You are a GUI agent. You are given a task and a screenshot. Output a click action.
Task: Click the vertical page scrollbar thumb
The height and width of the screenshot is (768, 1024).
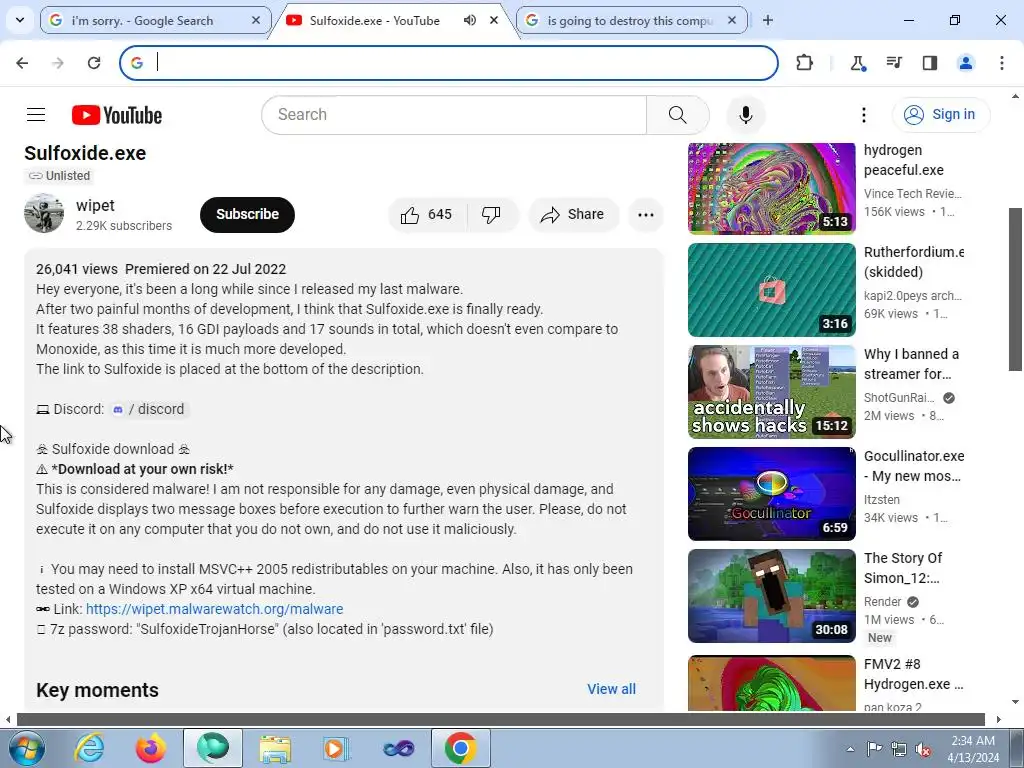tap(1015, 289)
